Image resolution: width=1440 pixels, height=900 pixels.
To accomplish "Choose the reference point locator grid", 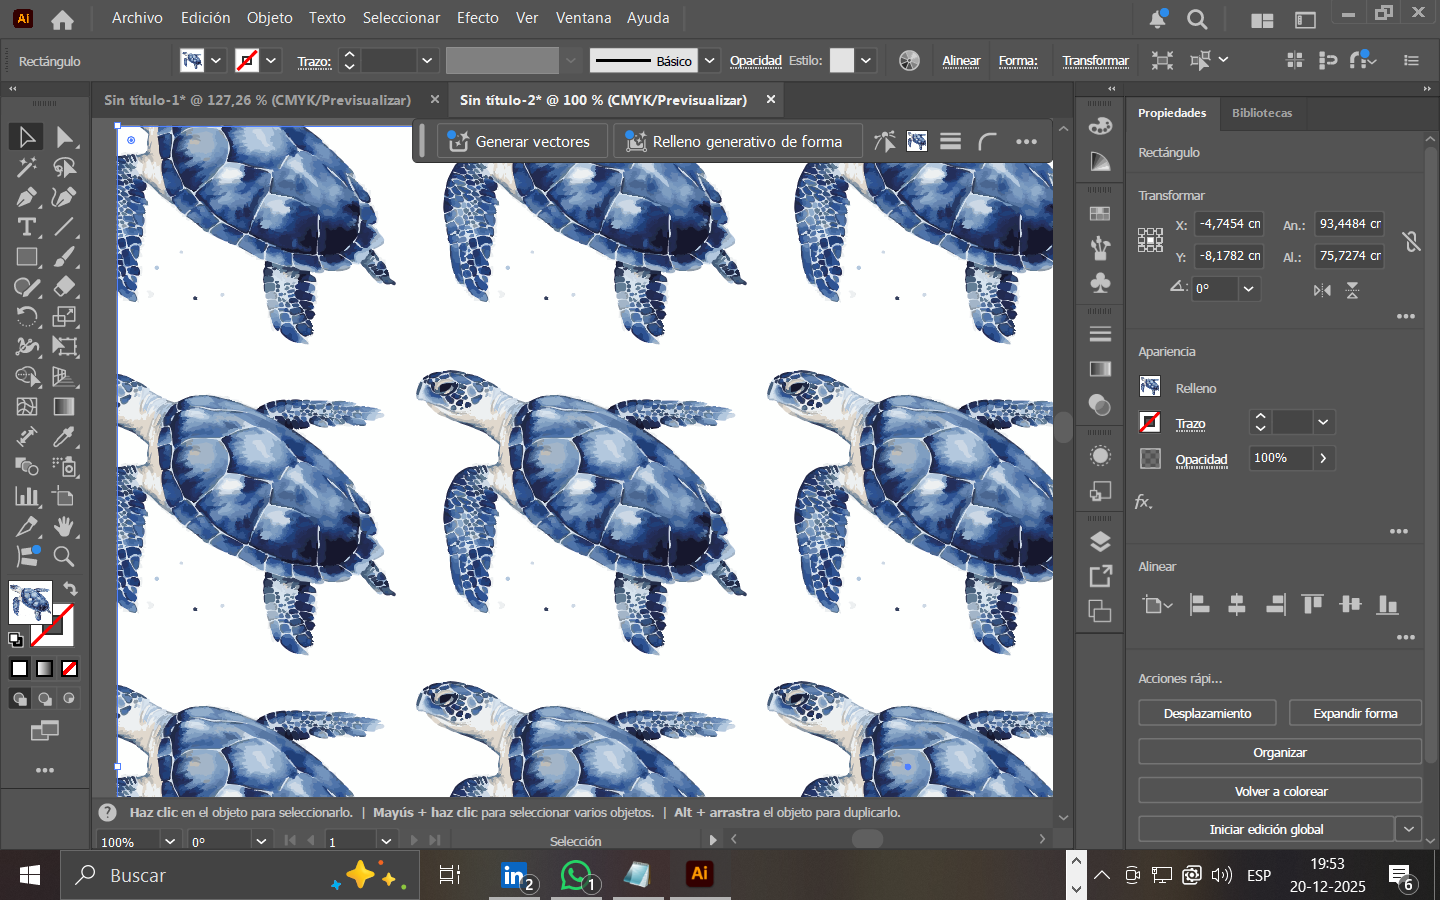I will coord(1150,240).
